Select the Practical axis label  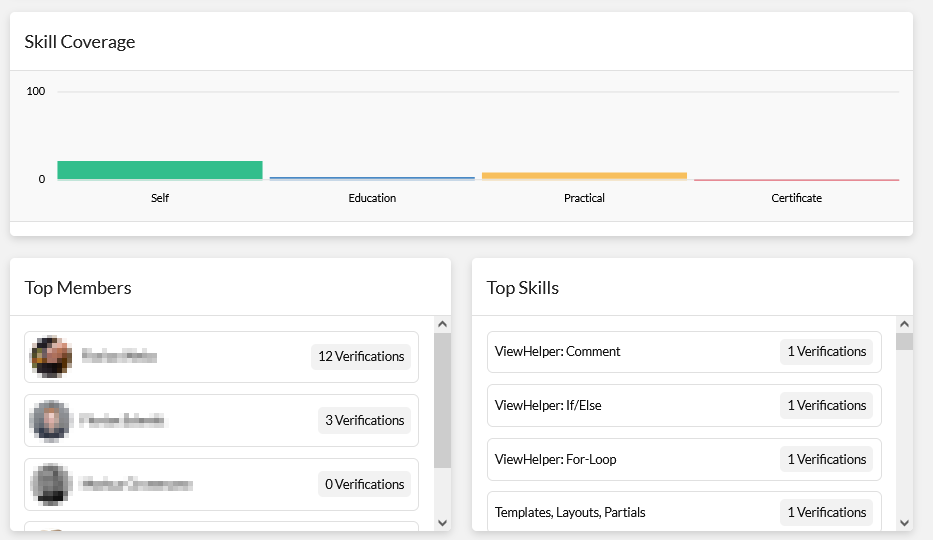pyautogui.click(x=584, y=198)
